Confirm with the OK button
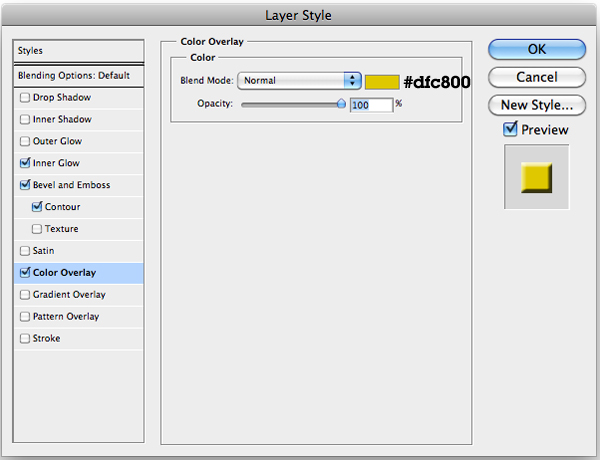 click(537, 49)
